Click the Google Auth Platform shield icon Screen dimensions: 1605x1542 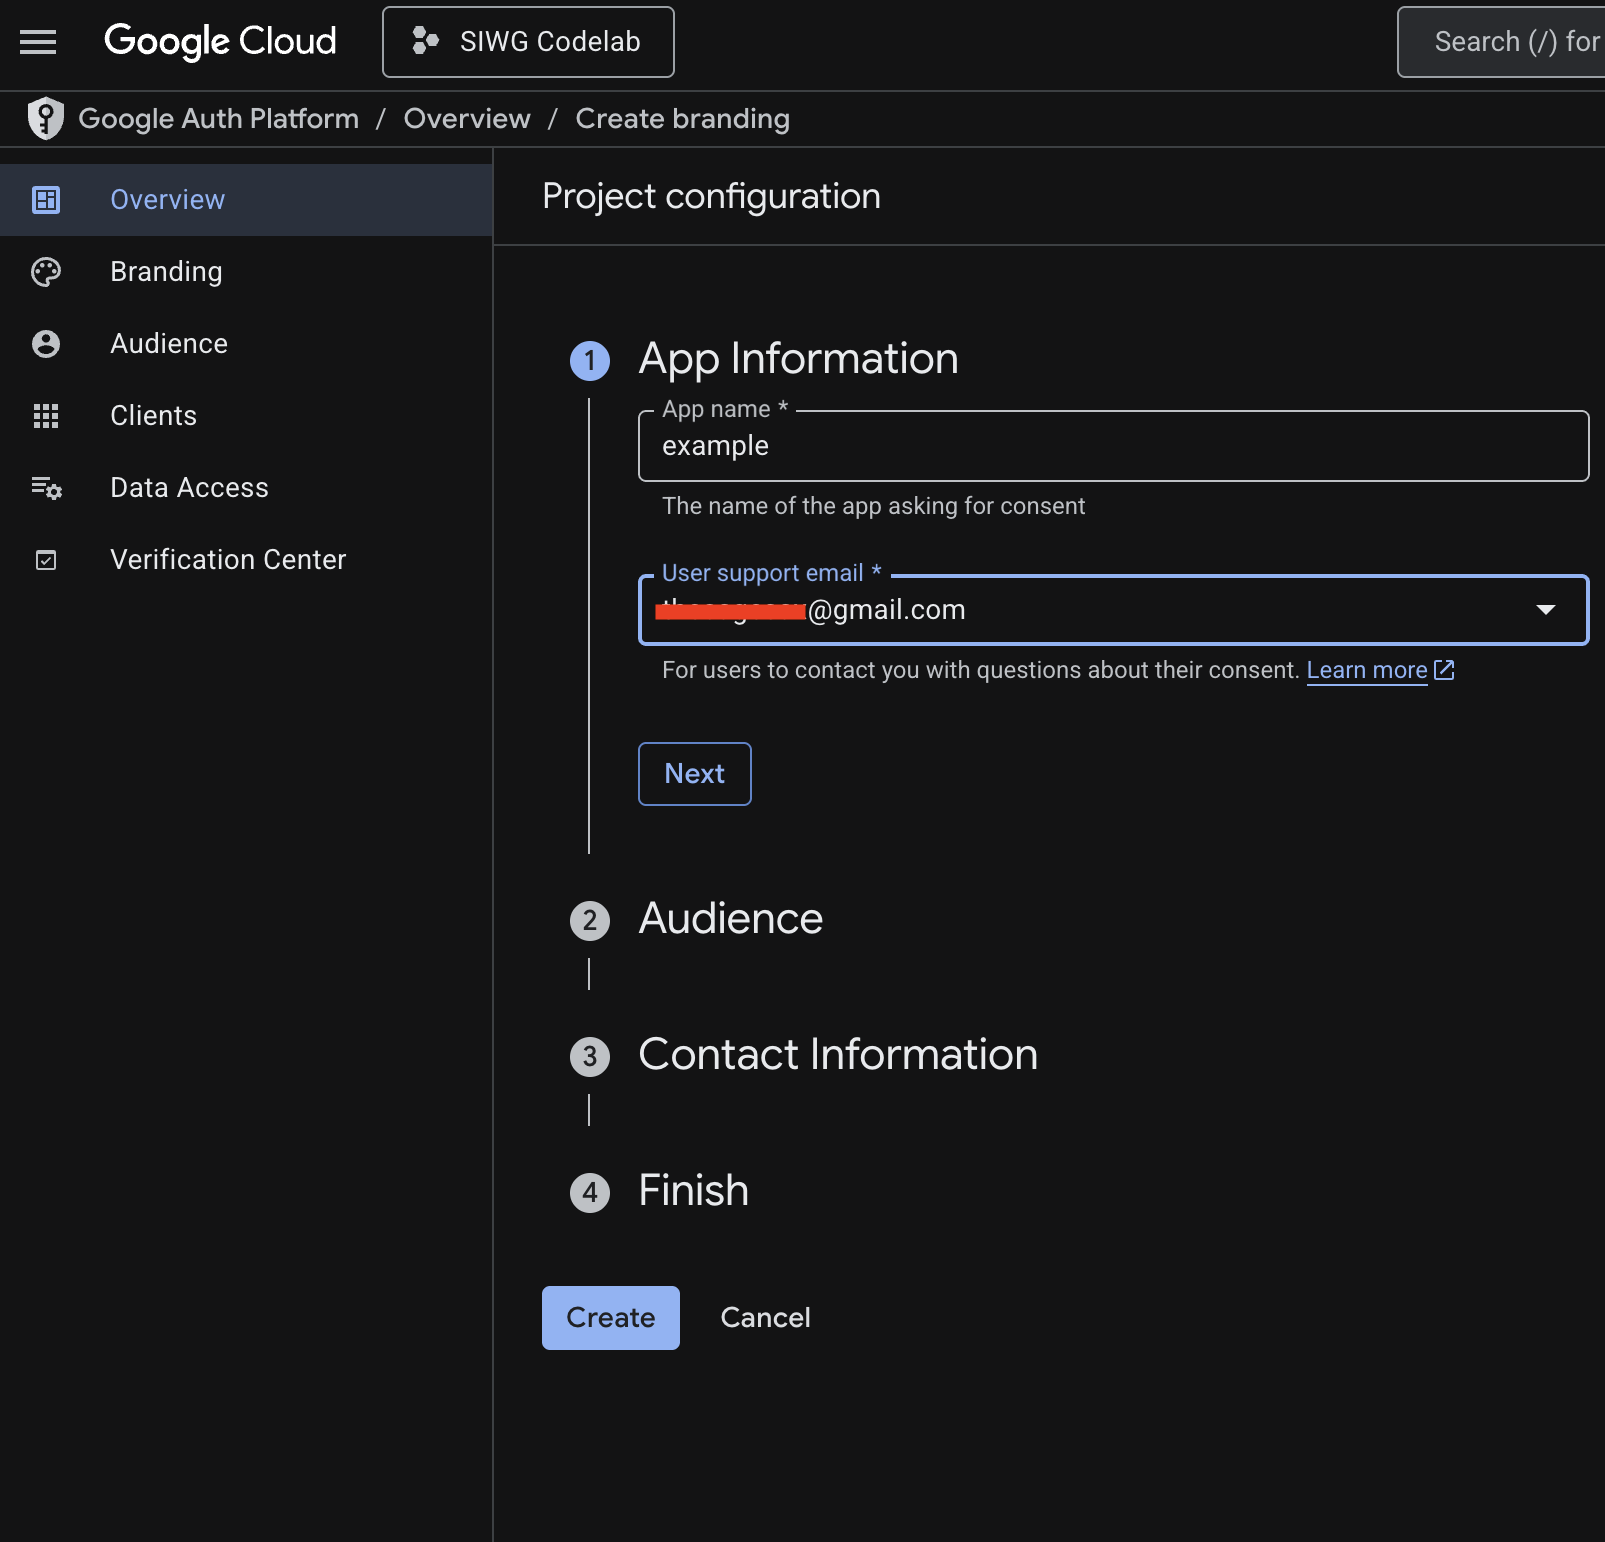[46, 118]
